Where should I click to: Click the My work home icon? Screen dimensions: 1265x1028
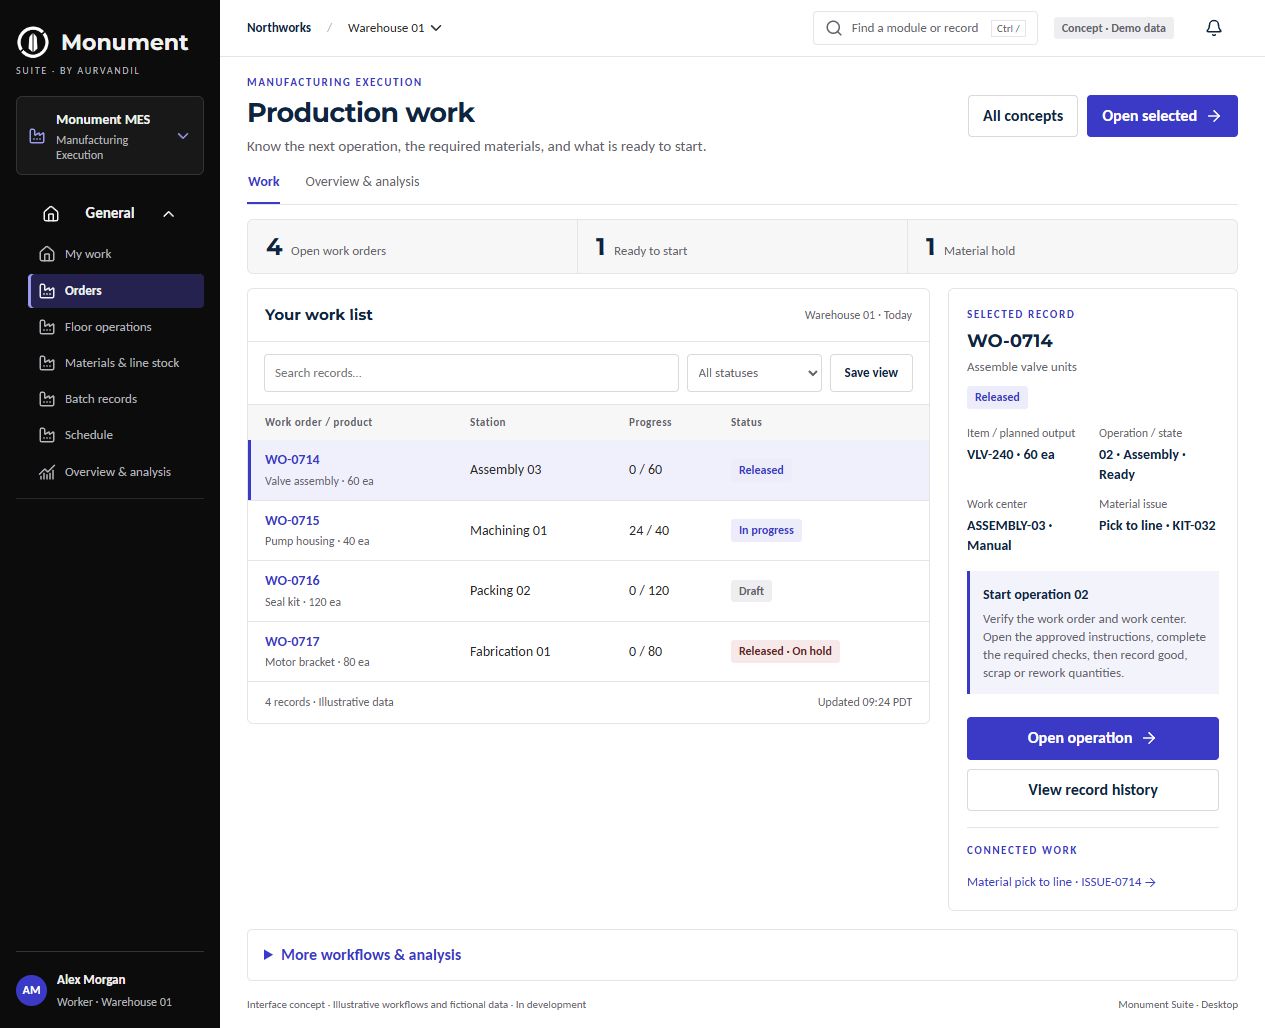[47, 254]
